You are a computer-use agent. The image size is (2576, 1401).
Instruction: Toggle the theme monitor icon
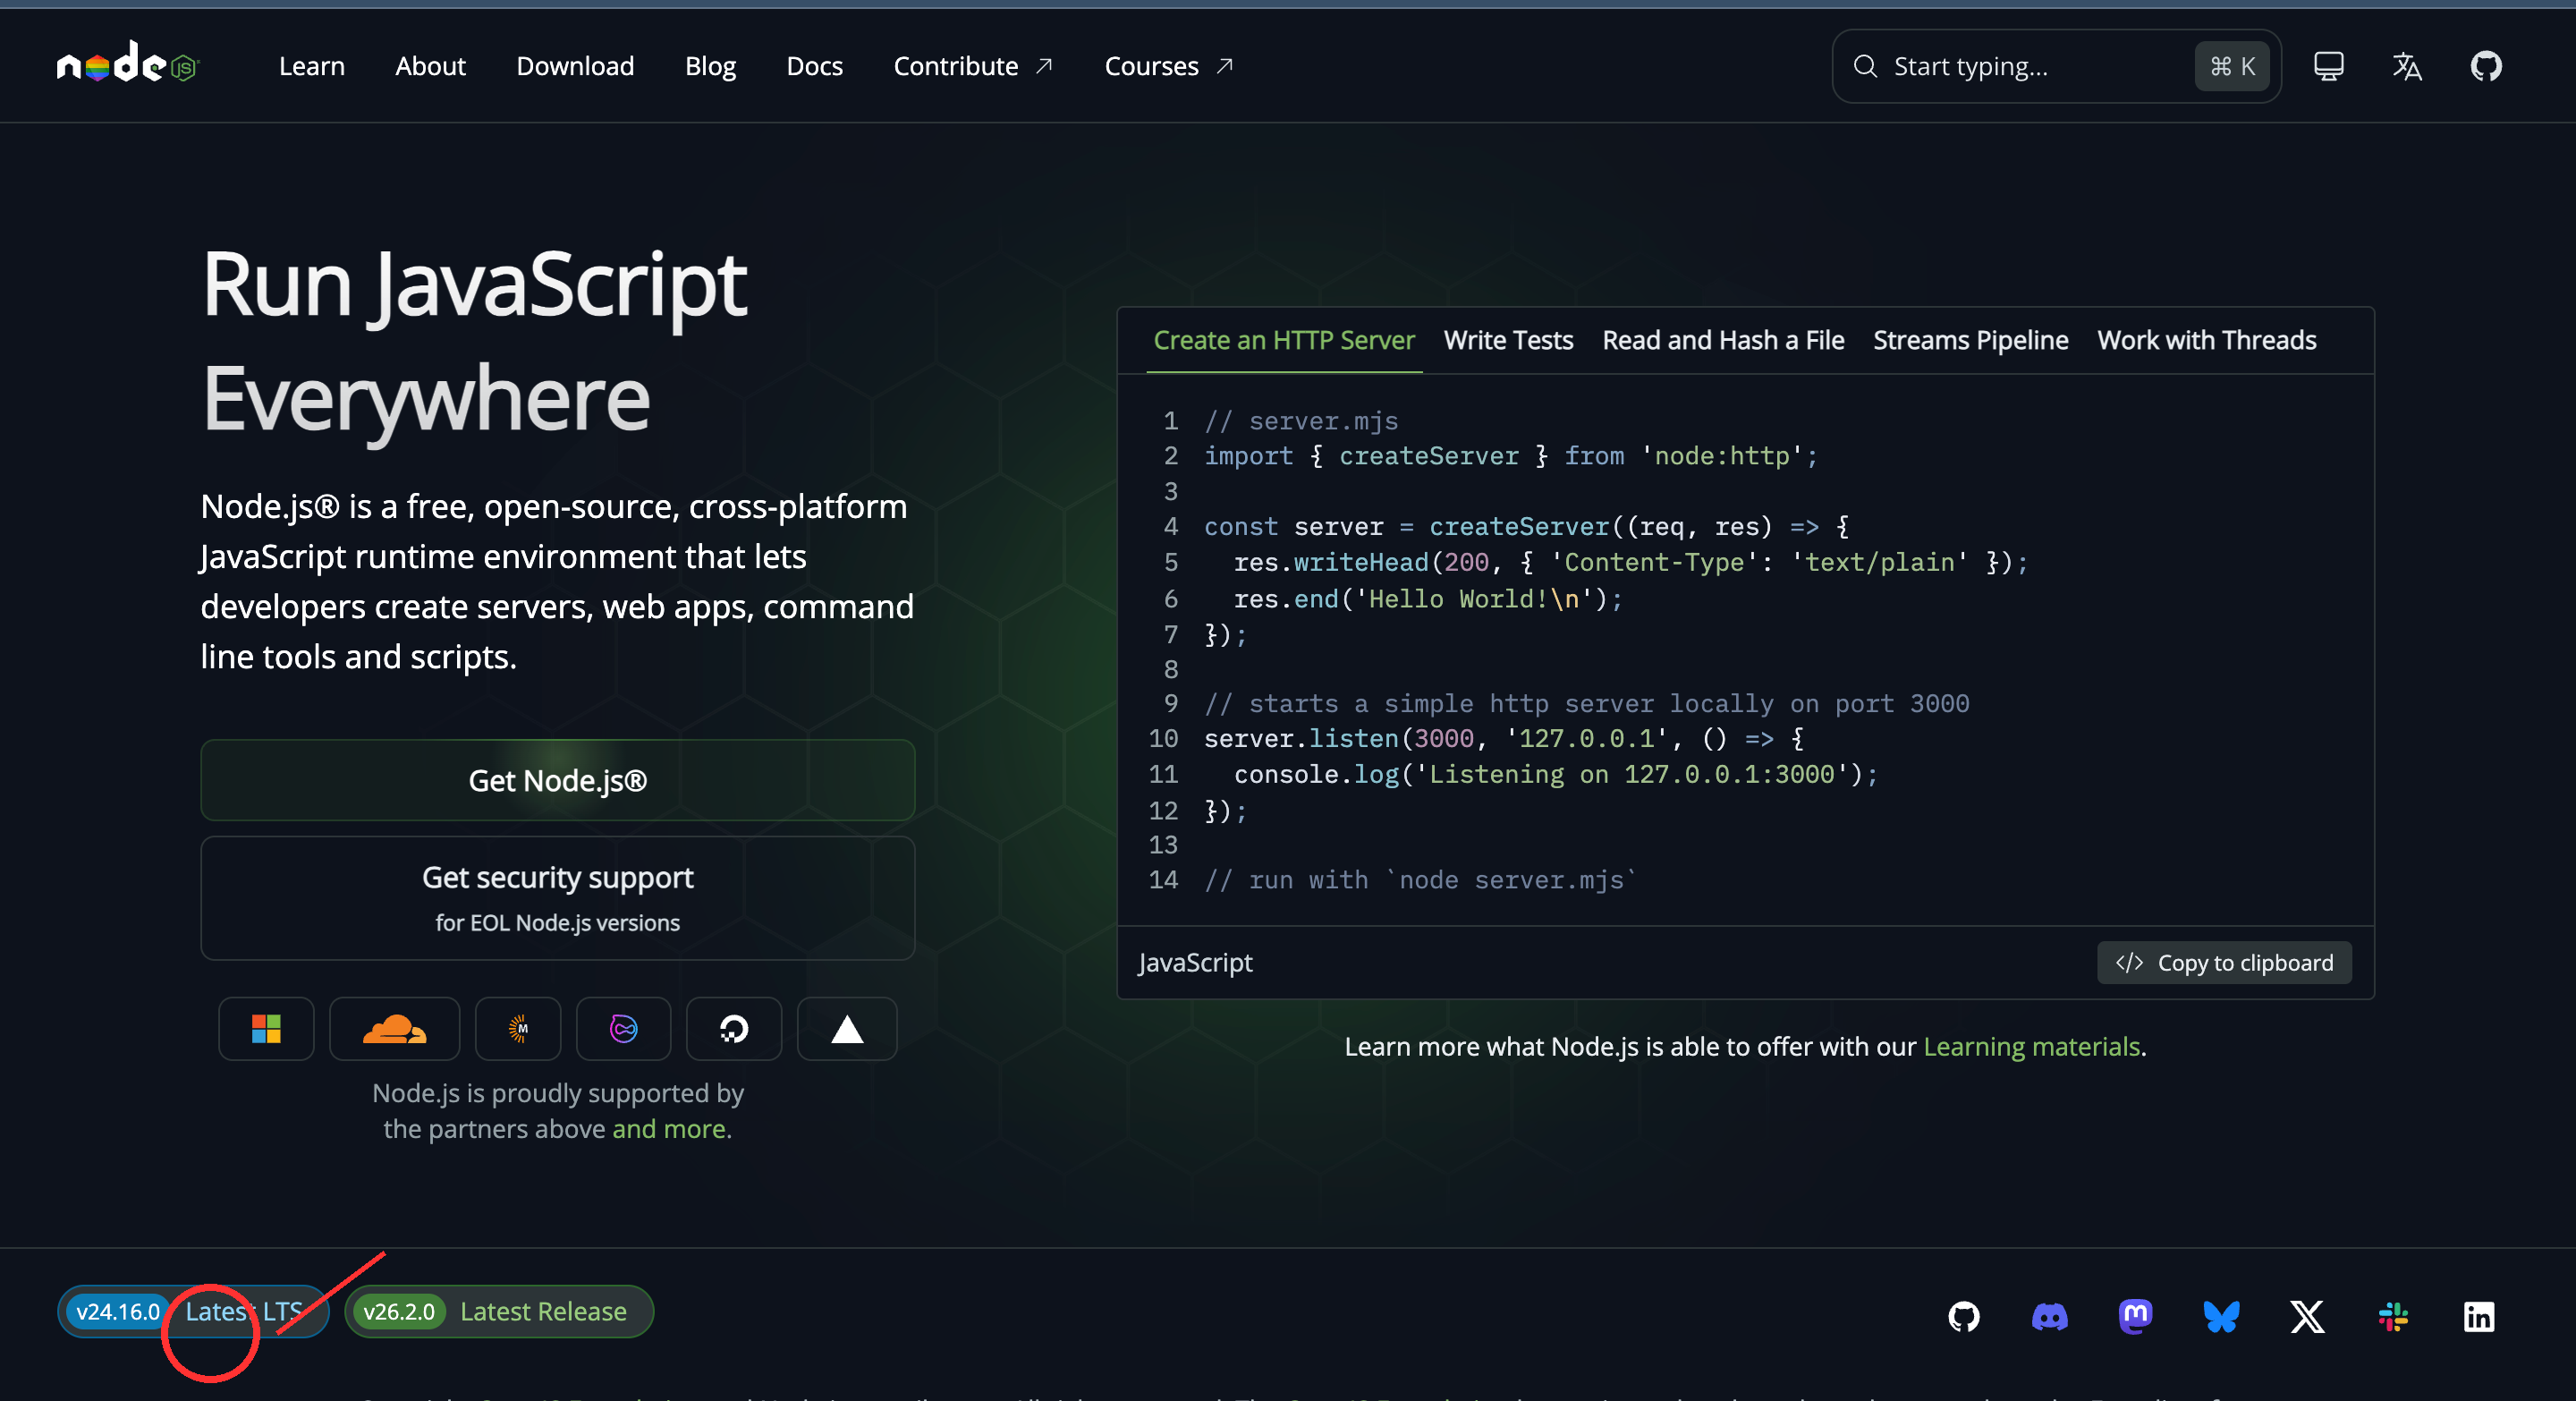2328,66
